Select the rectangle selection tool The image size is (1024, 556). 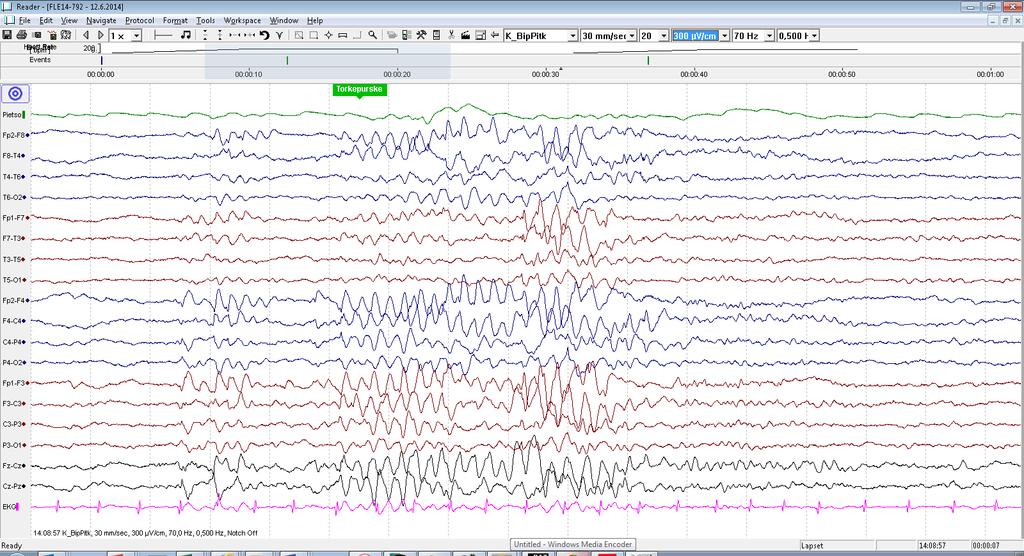313,35
